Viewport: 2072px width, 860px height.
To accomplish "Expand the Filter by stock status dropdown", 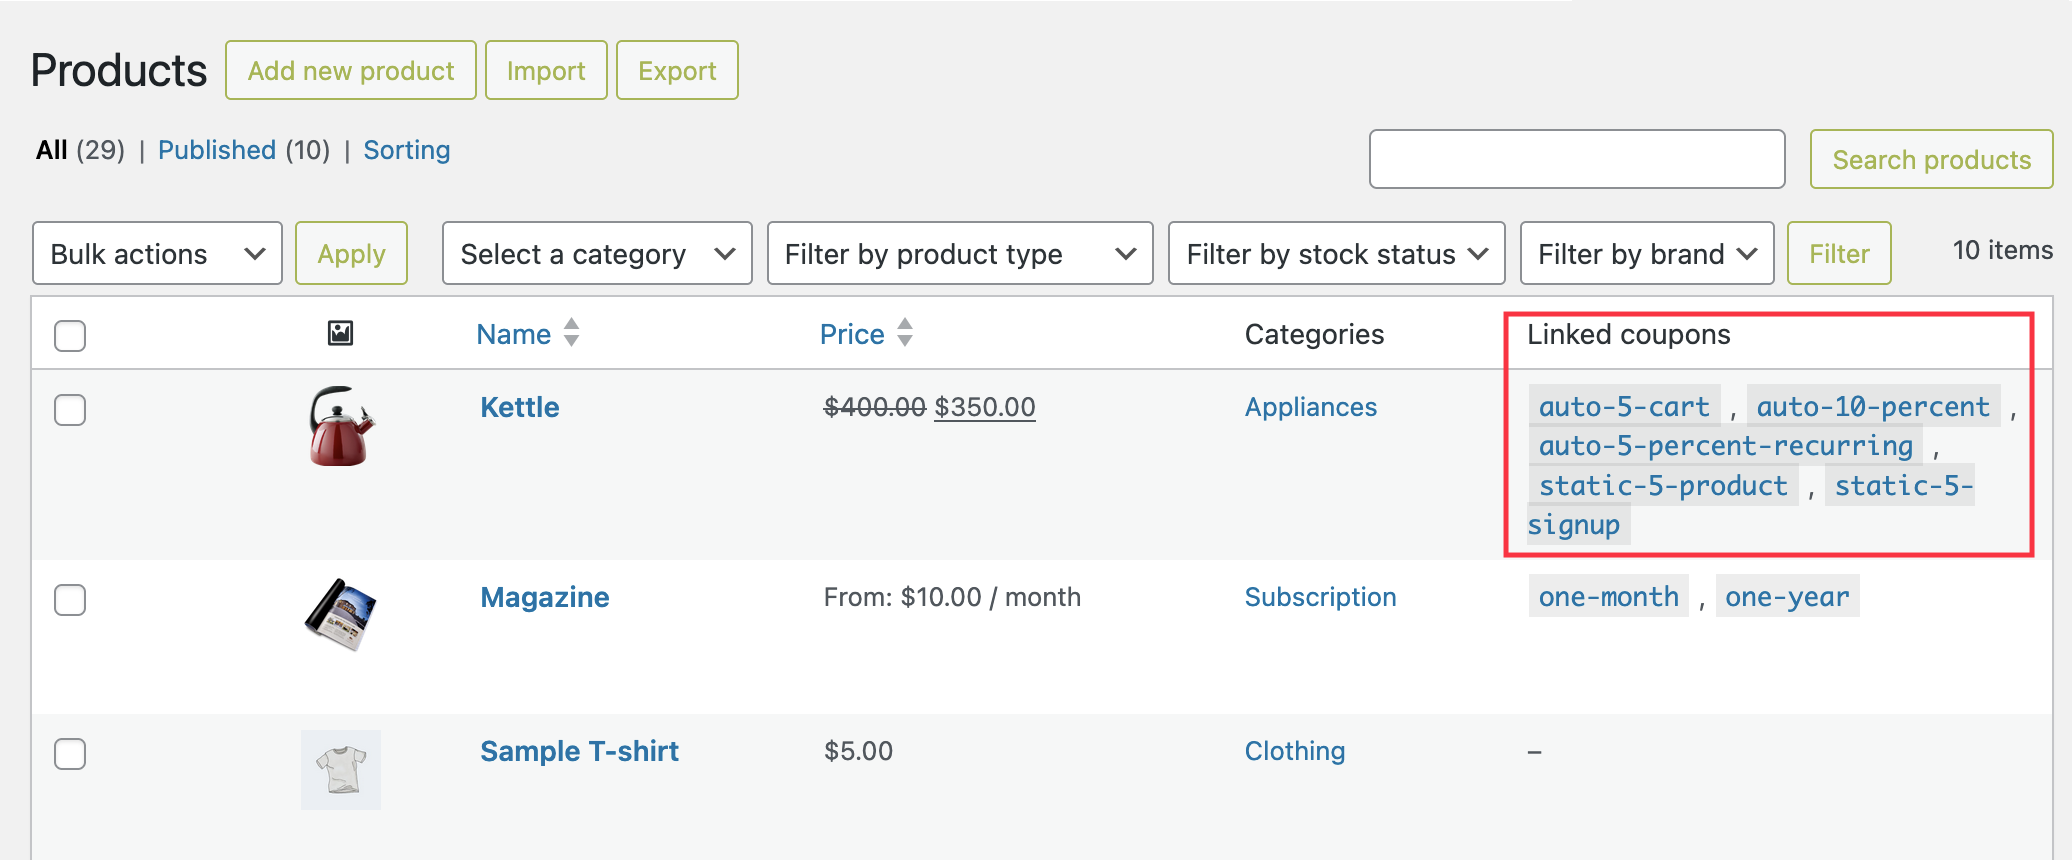I will [1336, 254].
